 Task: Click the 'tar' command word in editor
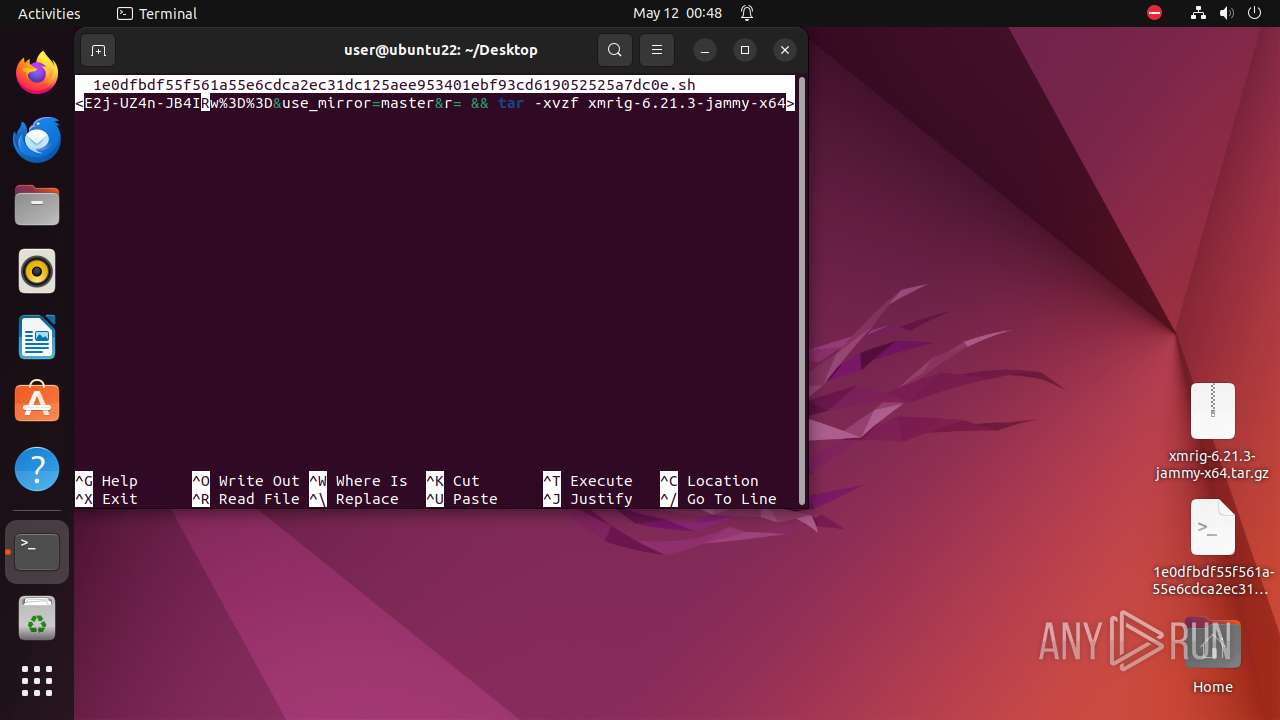pos(511,103)
